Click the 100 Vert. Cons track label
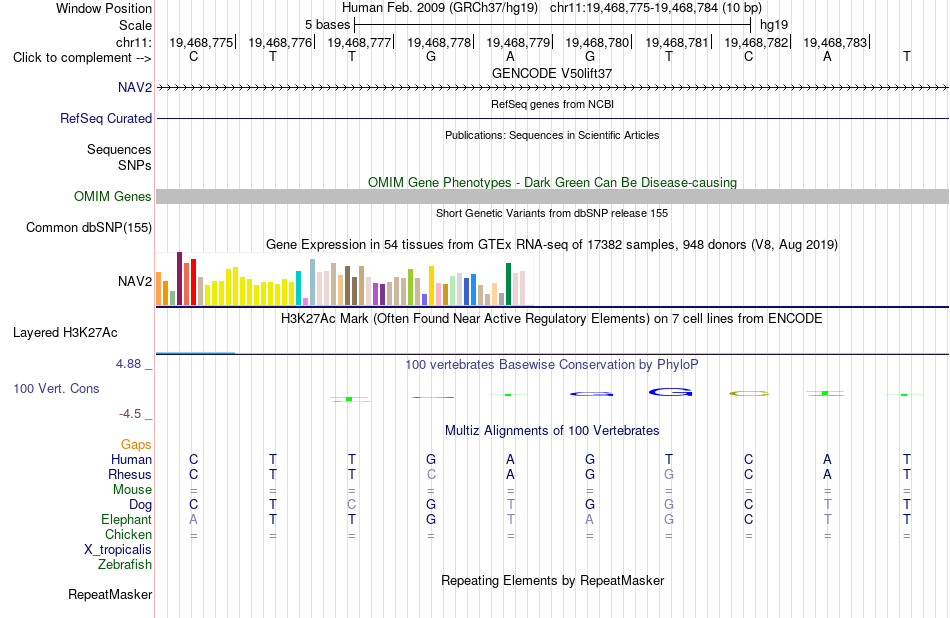Screen dimensions: 950x618 point(56,388)
